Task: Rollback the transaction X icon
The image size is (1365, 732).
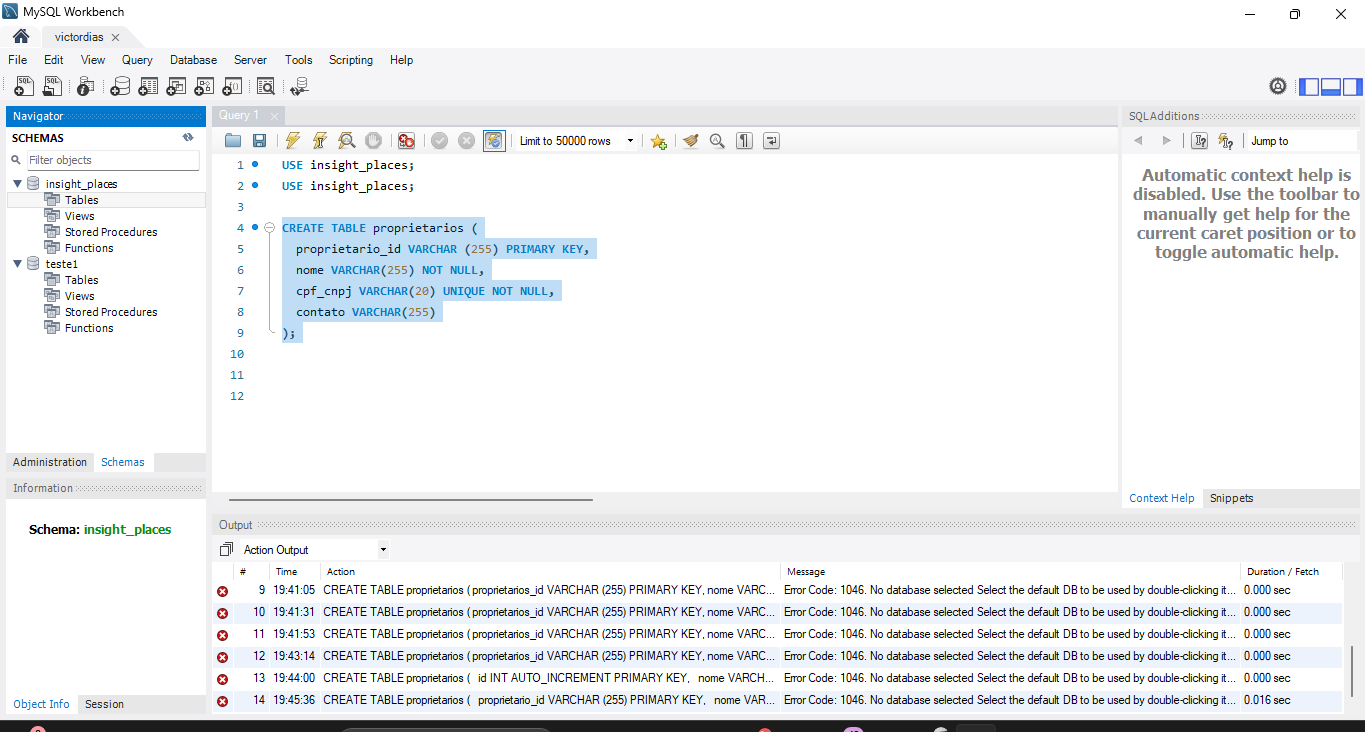Action: pyautogui.click(x=466, y=141)
